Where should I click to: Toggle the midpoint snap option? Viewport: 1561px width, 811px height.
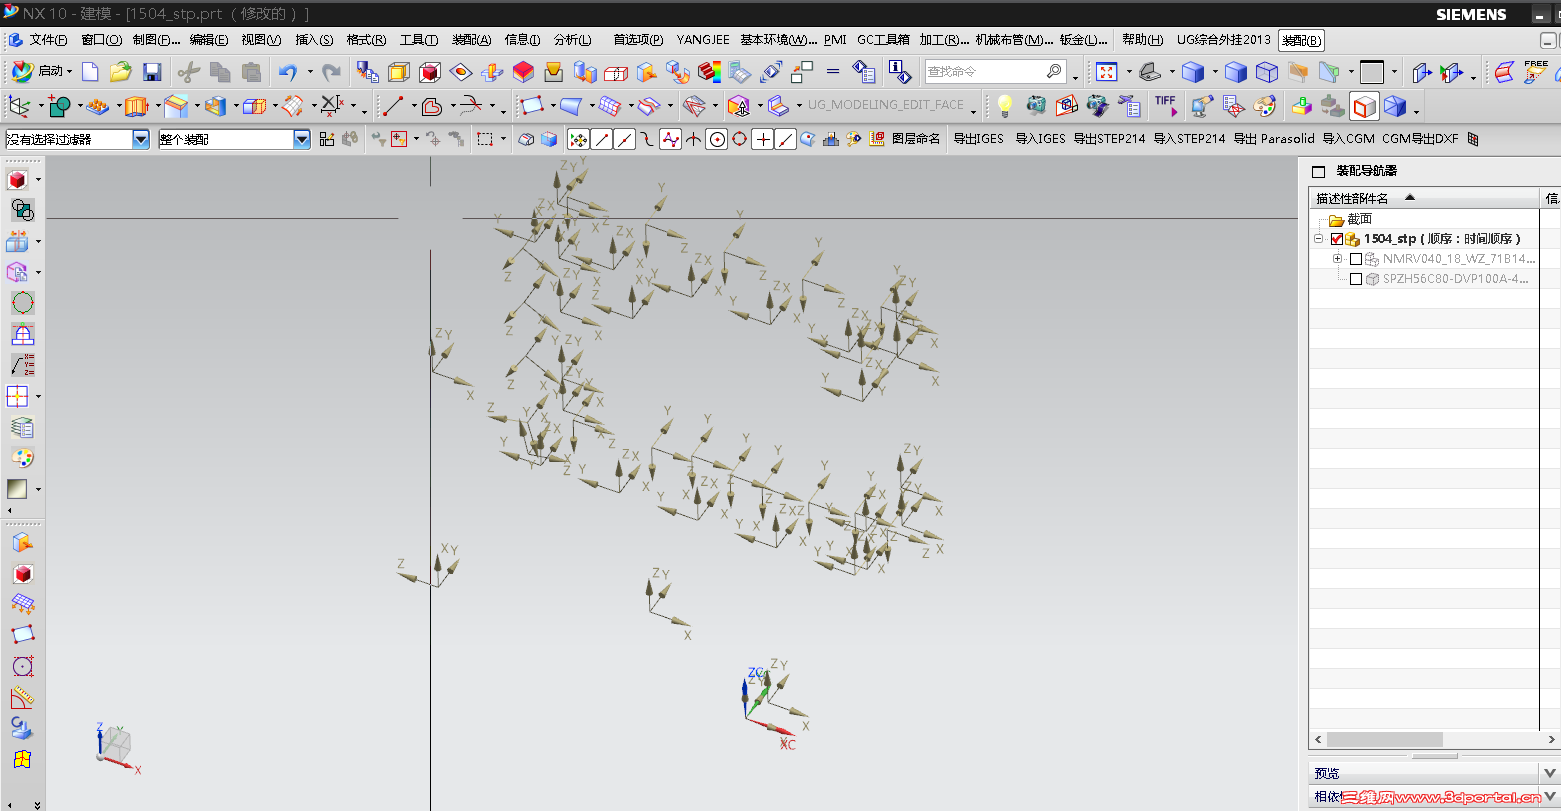pos(625,139)
